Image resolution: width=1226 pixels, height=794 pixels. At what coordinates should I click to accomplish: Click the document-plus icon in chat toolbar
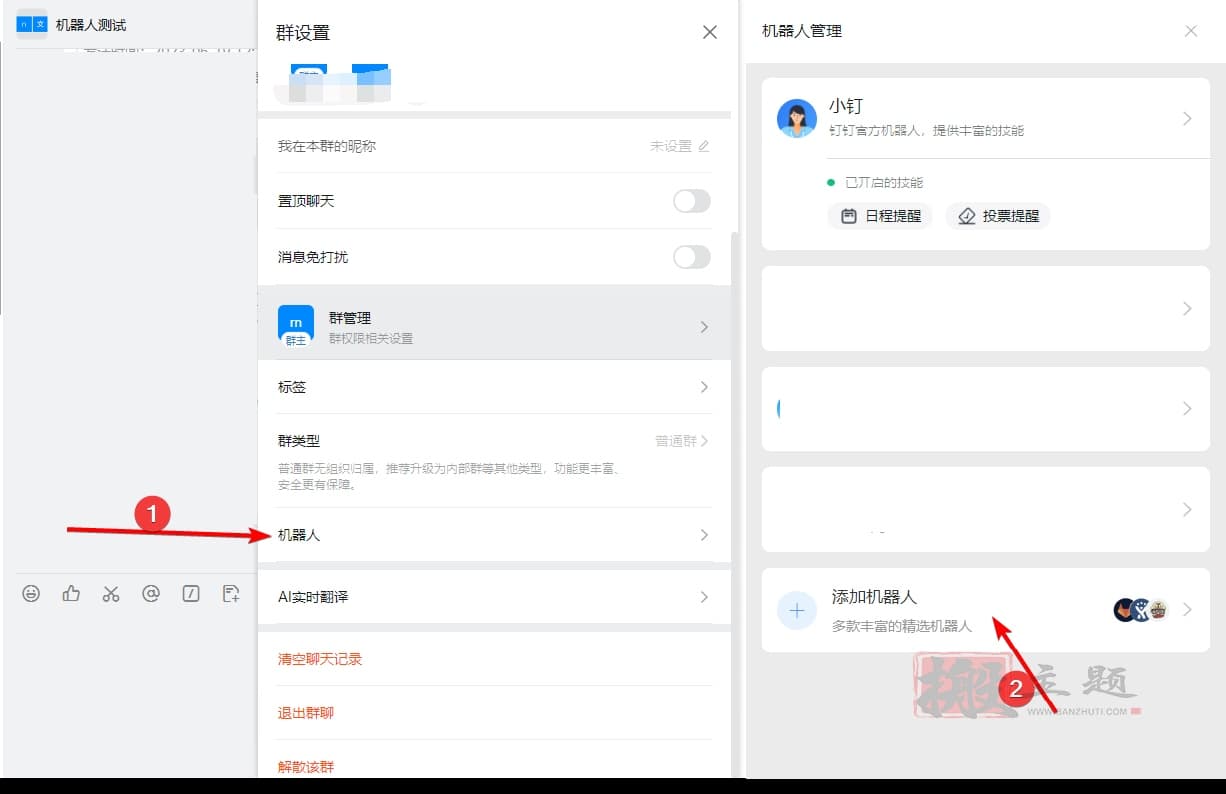pyautogui.click(x=231, y=594)
